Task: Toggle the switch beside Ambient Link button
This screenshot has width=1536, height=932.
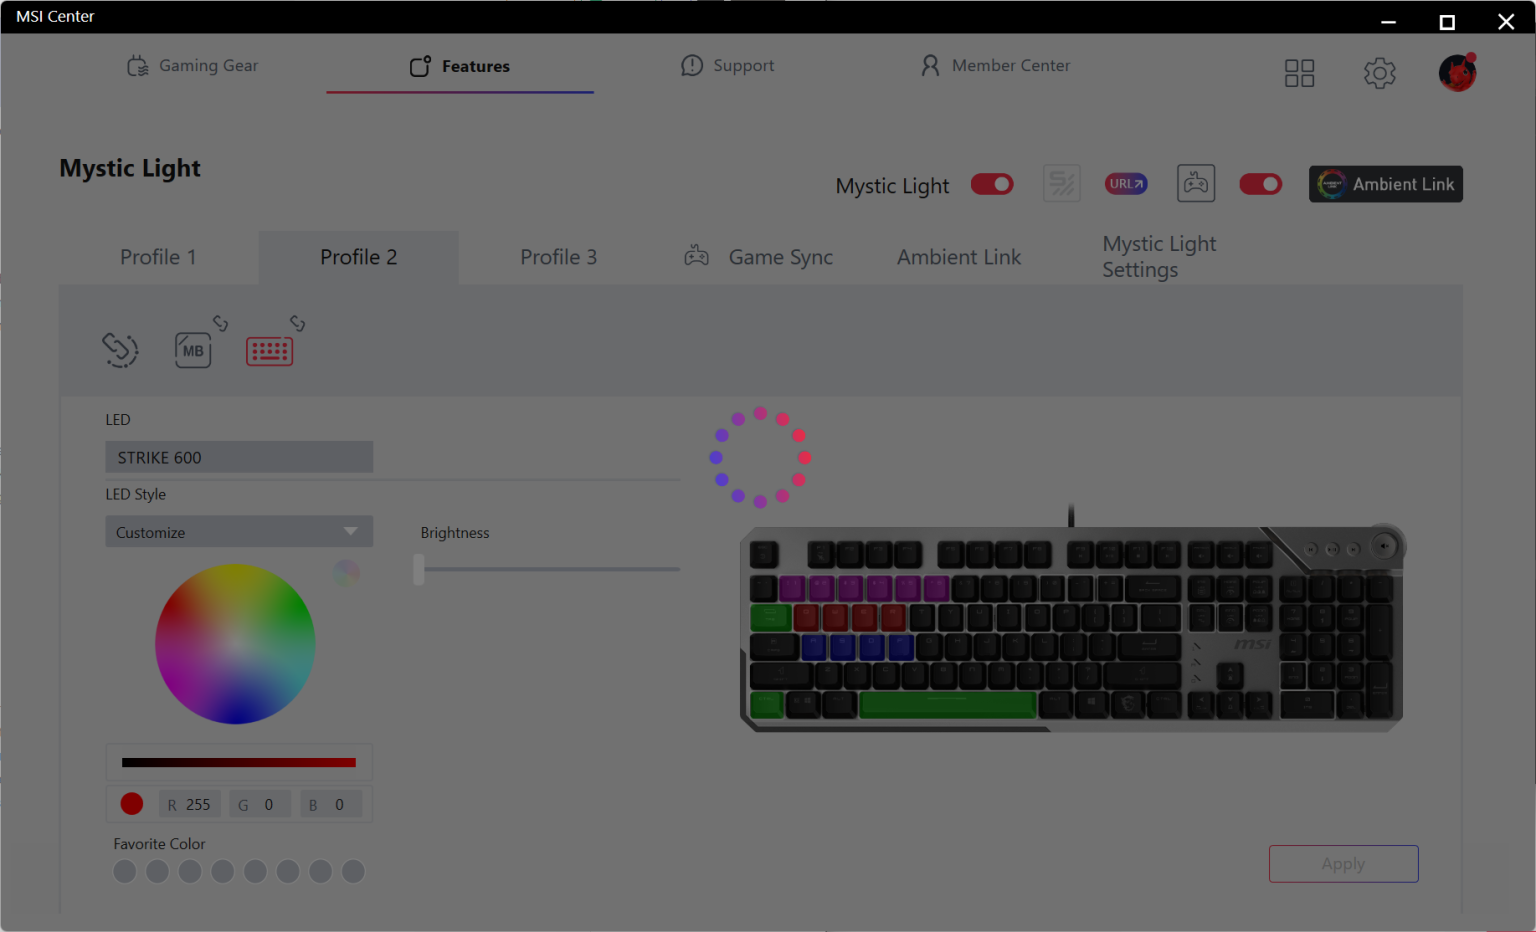Action: pos(1260,184)
